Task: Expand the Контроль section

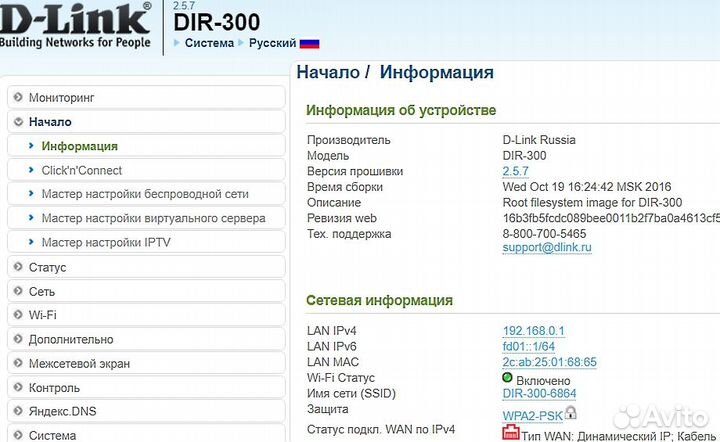Action: (x=146, y=388)
